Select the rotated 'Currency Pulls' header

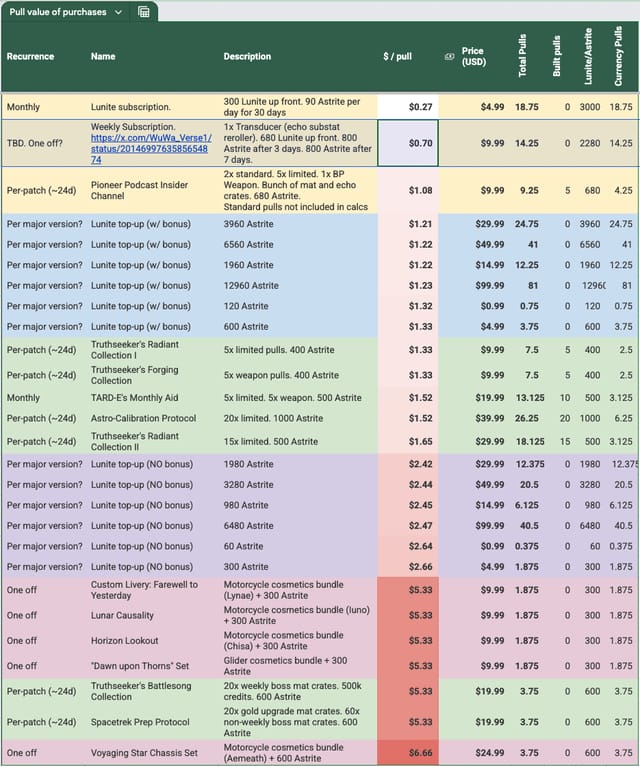(618, 56)
